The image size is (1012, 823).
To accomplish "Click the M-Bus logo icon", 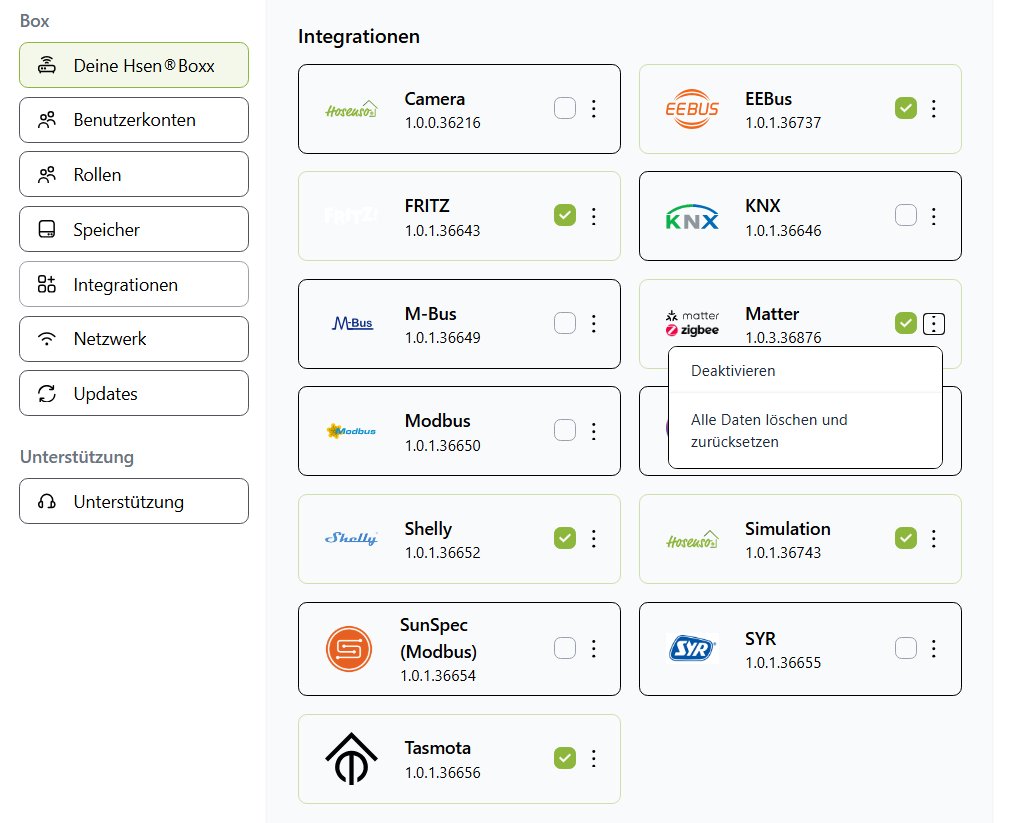I will (x=352, y=324).
